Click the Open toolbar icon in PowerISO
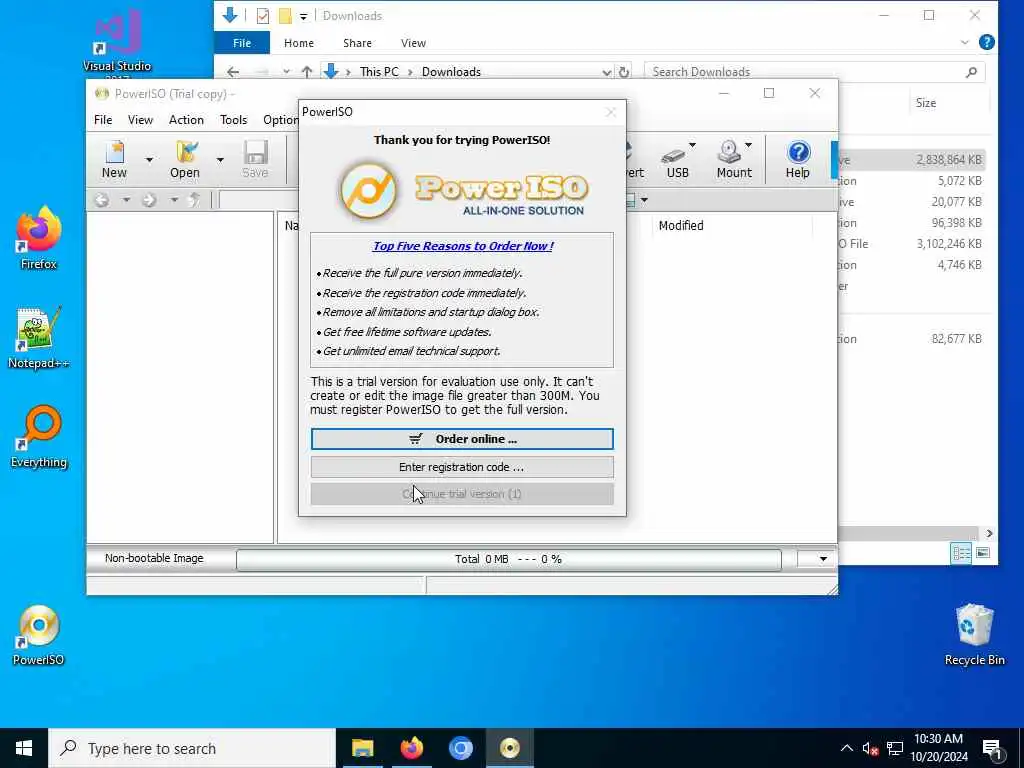The image size is (1024, 768). coord(185,159)
